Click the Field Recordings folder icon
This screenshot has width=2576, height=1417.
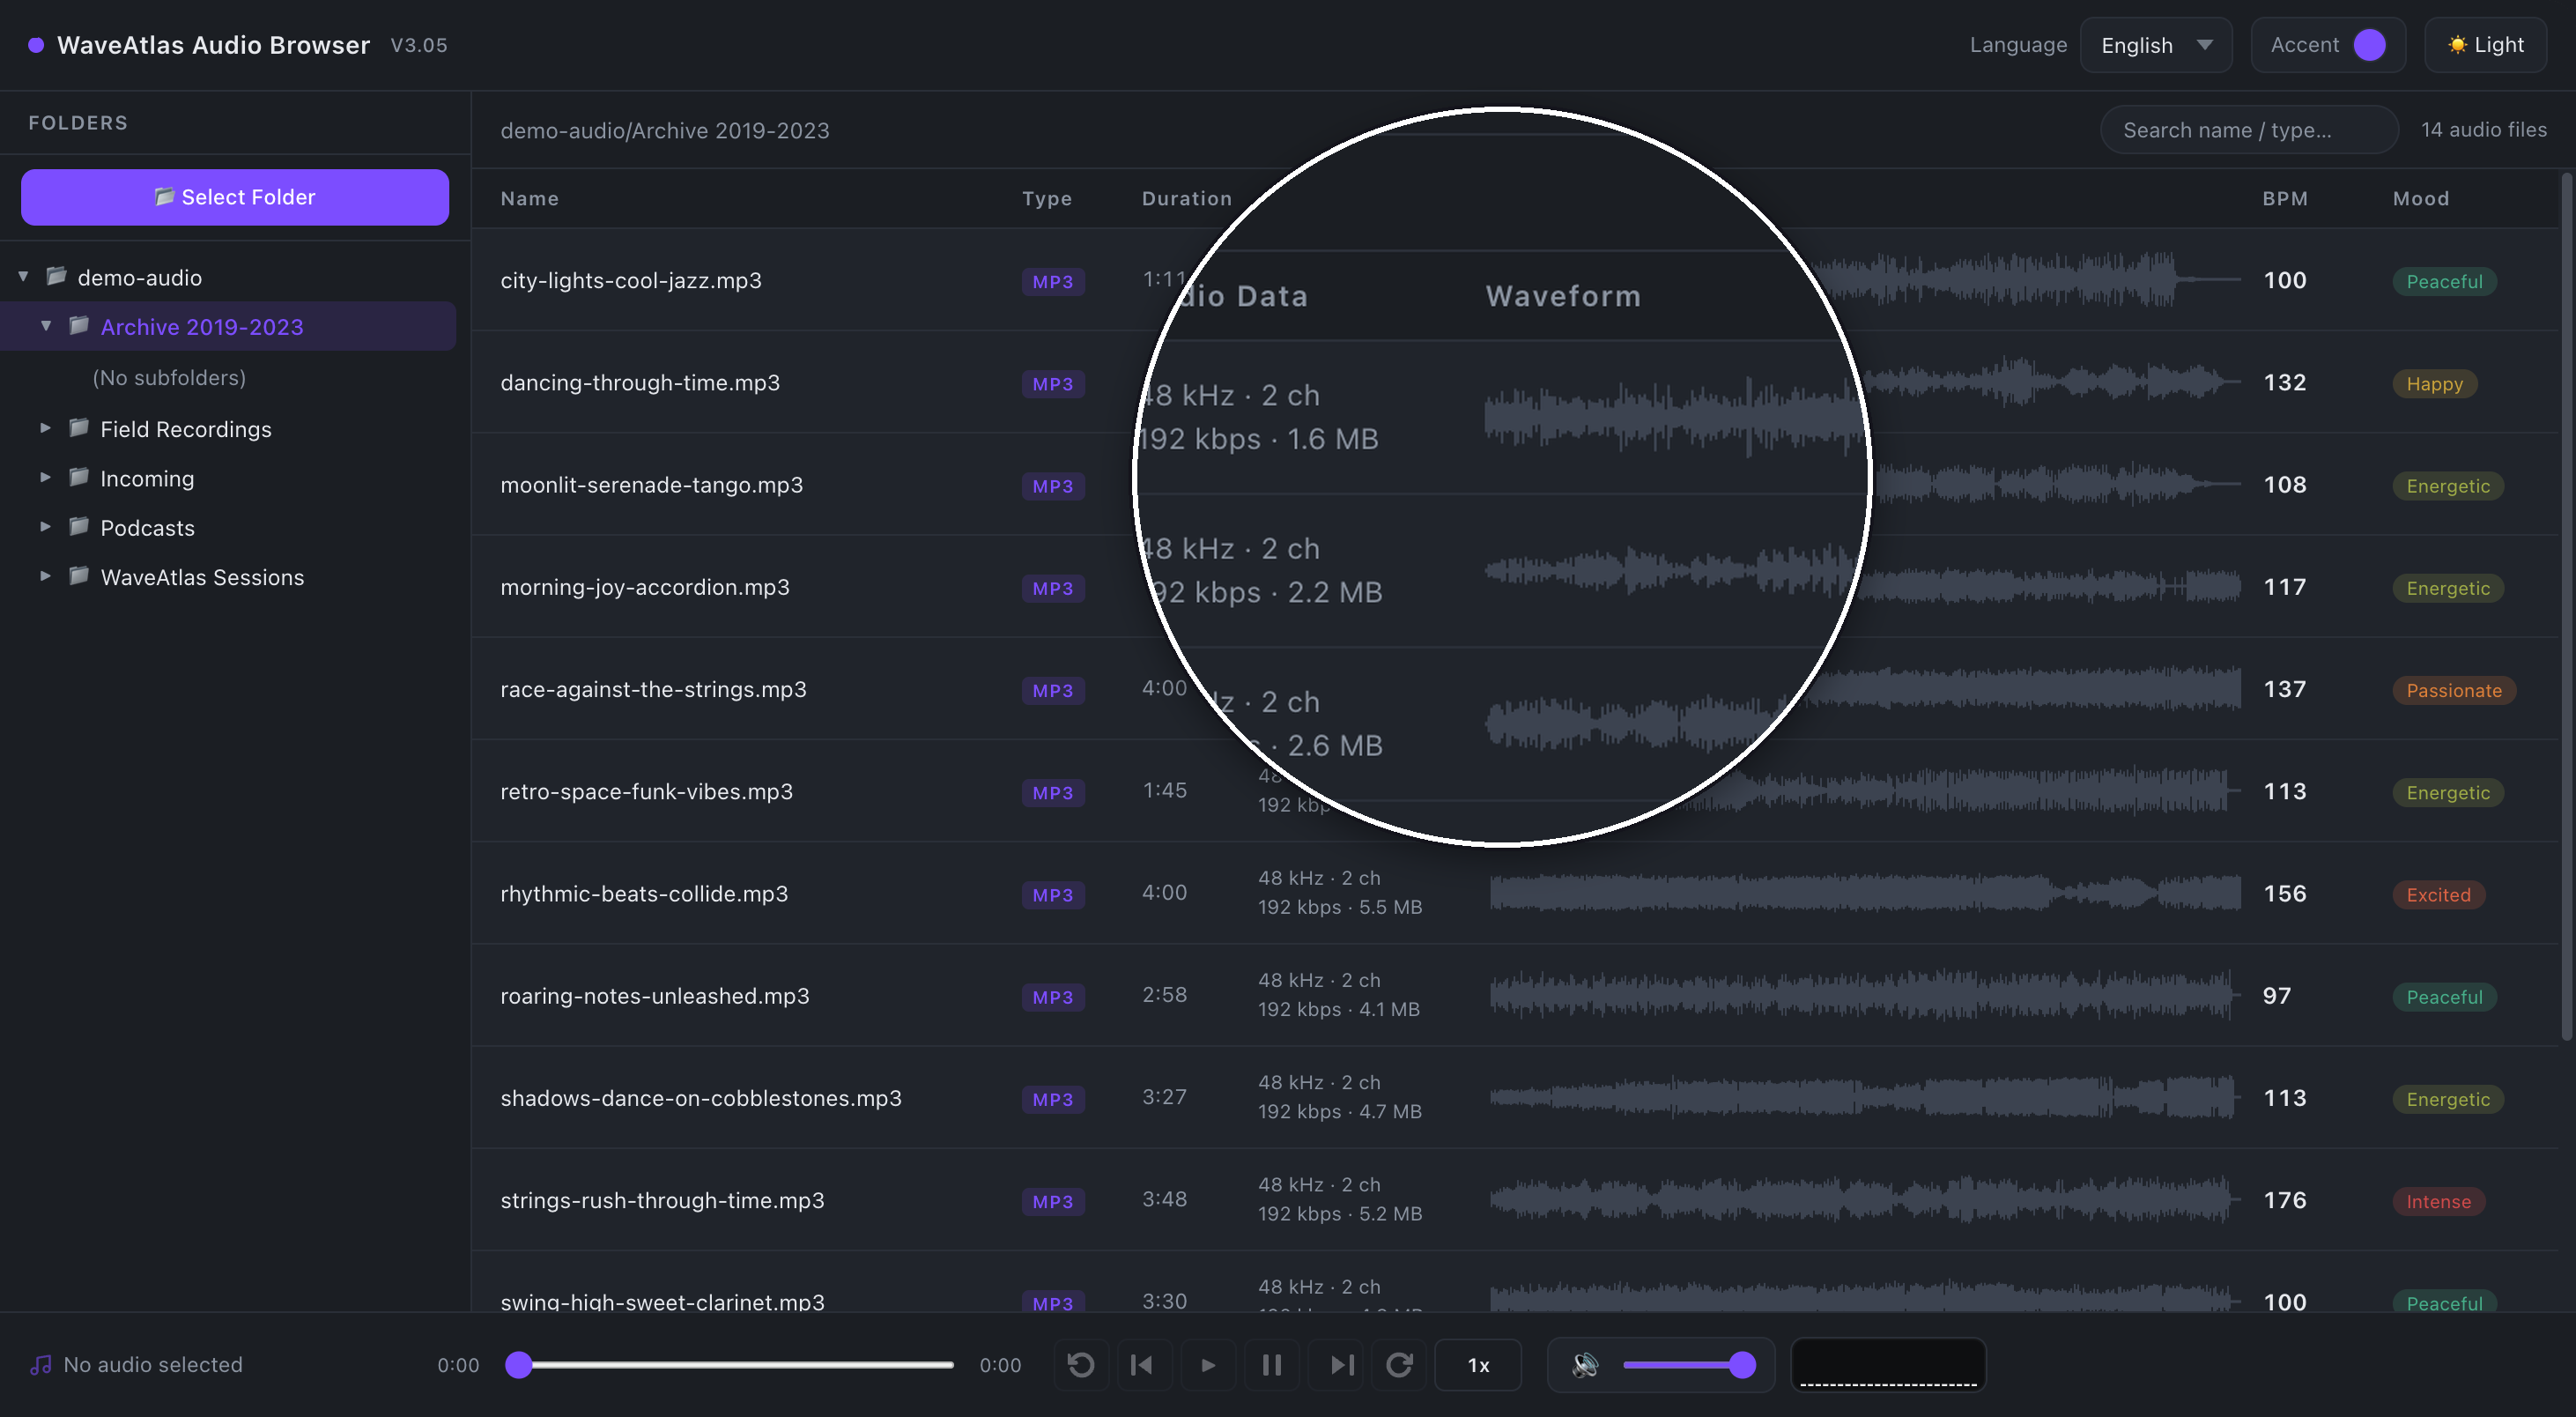tap(79, 428)
